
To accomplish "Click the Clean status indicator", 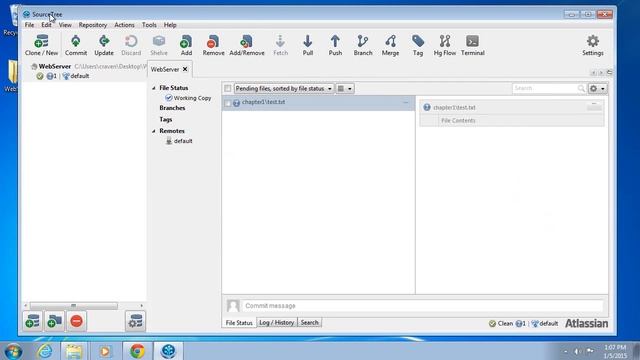I will 501,323.
